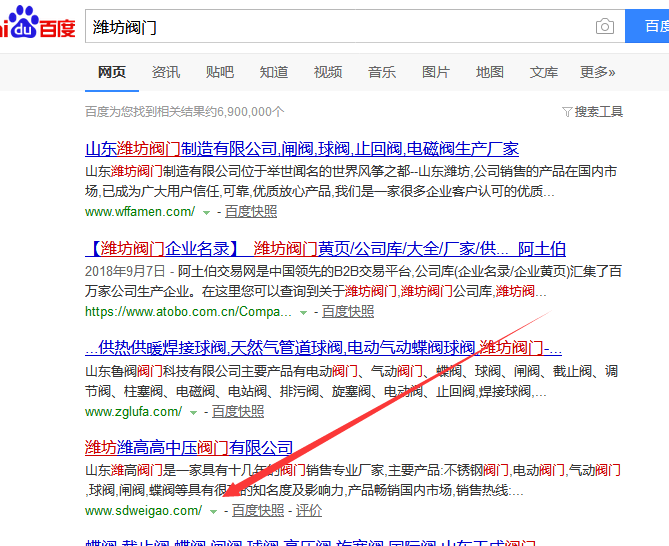Viewport: 669px width, 546px height.
Task: Open the 地图 tab
Action: (490, 72)
